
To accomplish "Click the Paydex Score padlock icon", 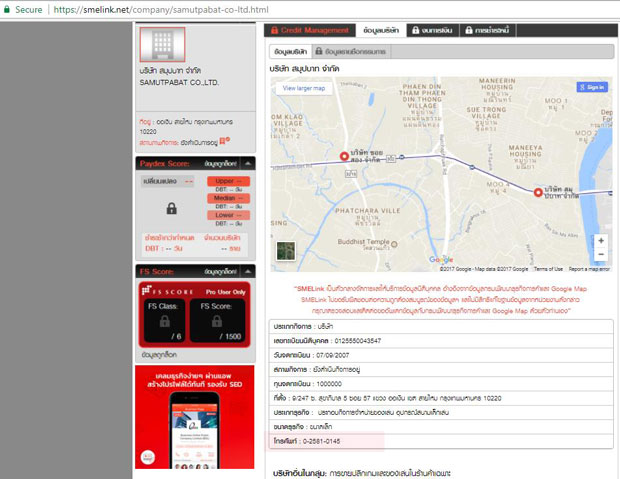I will click(172, 210).
